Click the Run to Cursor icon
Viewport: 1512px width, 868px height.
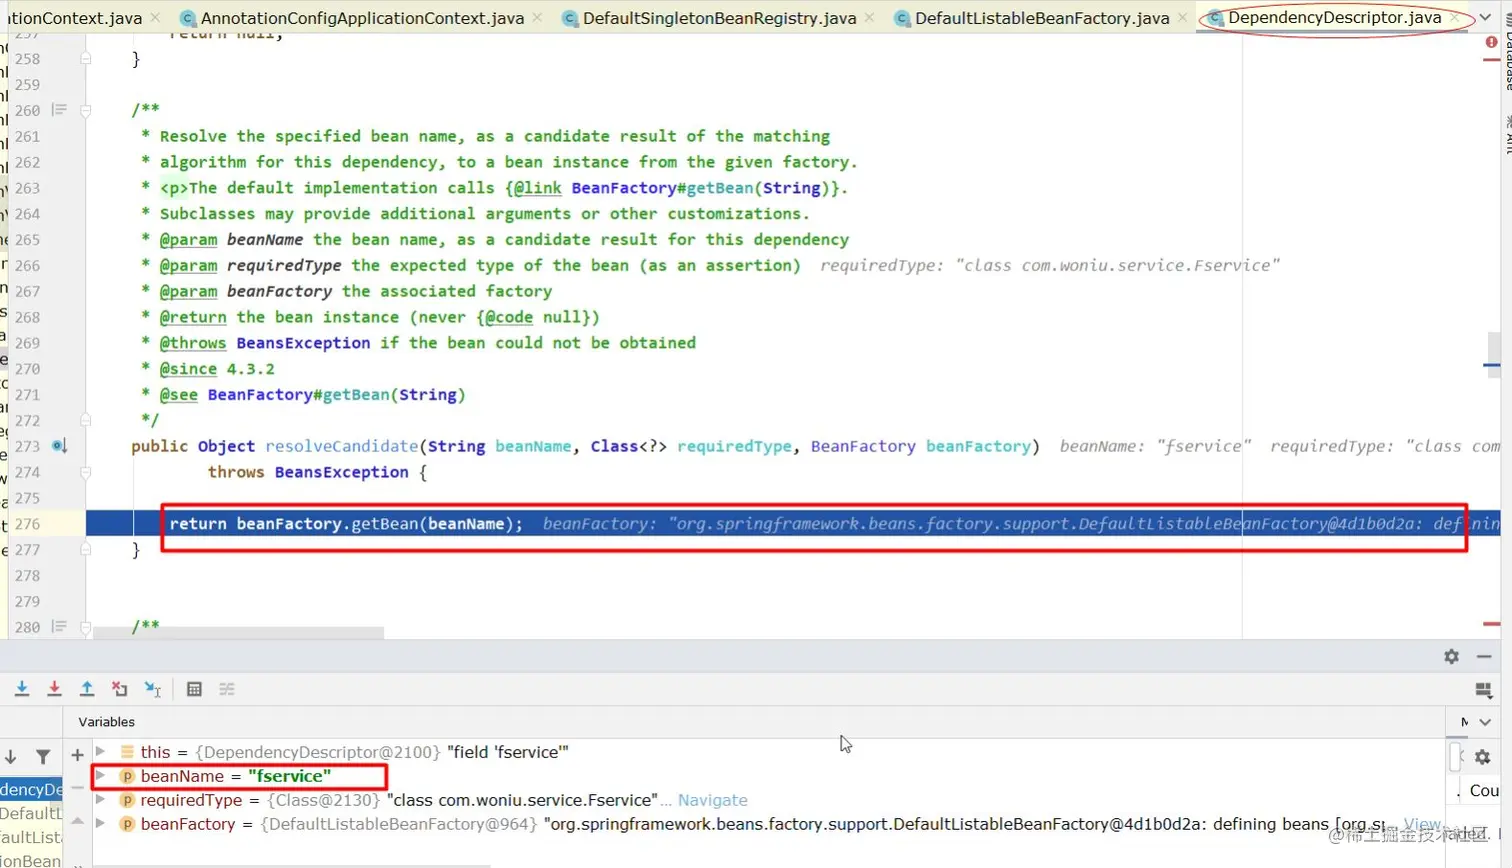[x=153, y=689]
